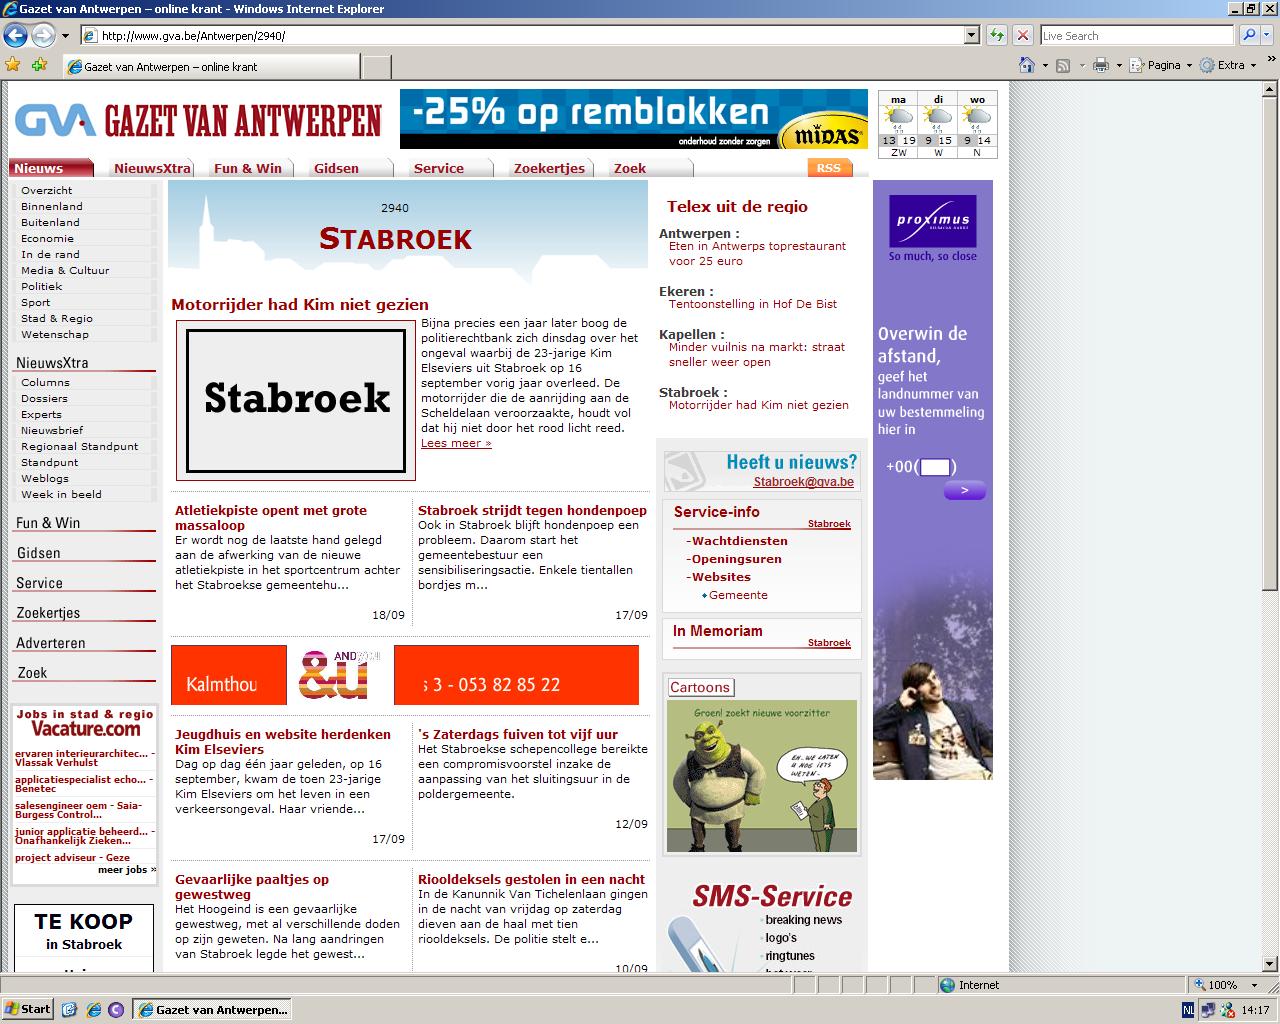Open the RSS feed via the orange RSS icon
1280x1024 pixels.
point(828,169)
